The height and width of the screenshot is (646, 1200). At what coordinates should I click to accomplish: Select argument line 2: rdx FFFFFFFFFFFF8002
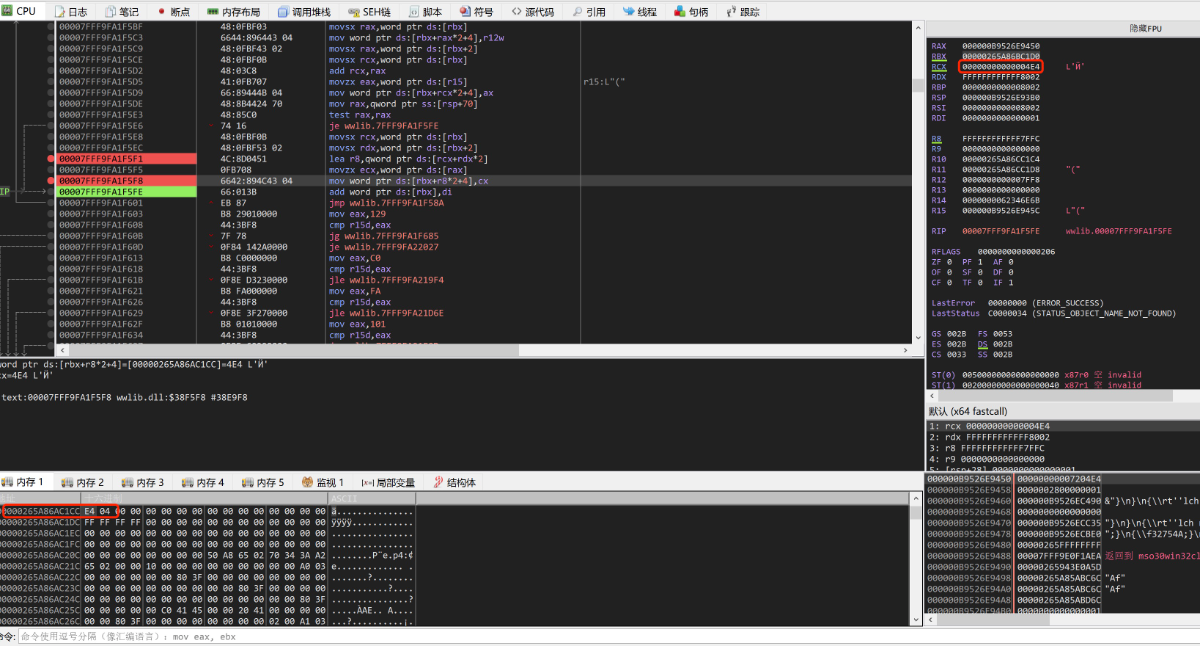pyautogui.click(x=991, y=437)
